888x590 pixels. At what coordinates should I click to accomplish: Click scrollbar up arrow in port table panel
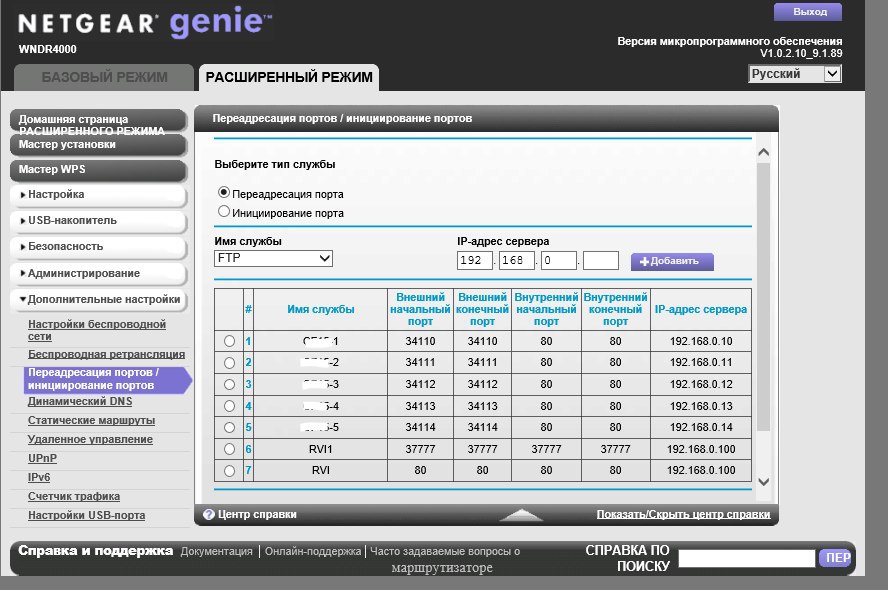(x=763, y=152)
